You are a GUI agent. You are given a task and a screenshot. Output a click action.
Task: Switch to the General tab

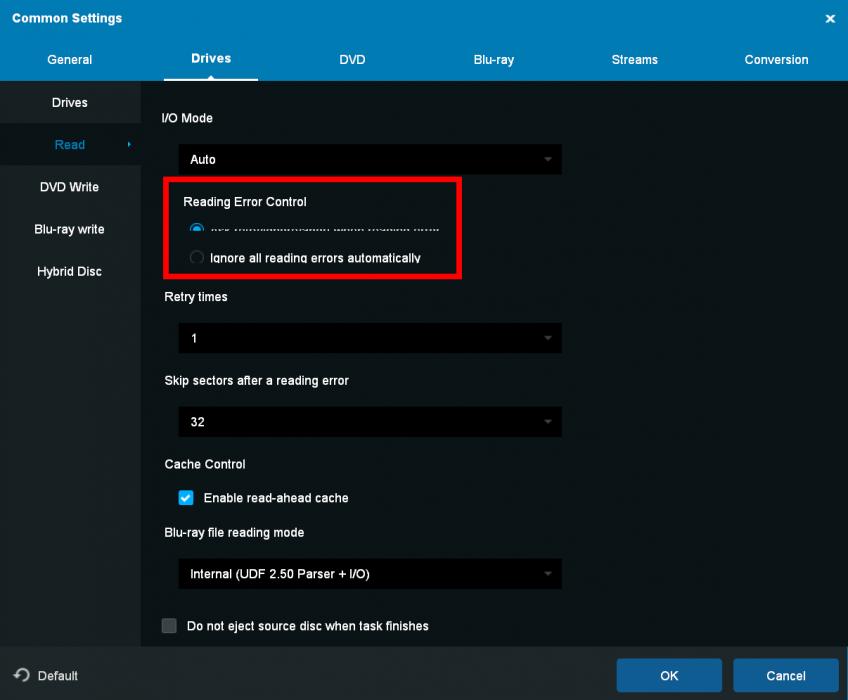[x=70, y=60]
